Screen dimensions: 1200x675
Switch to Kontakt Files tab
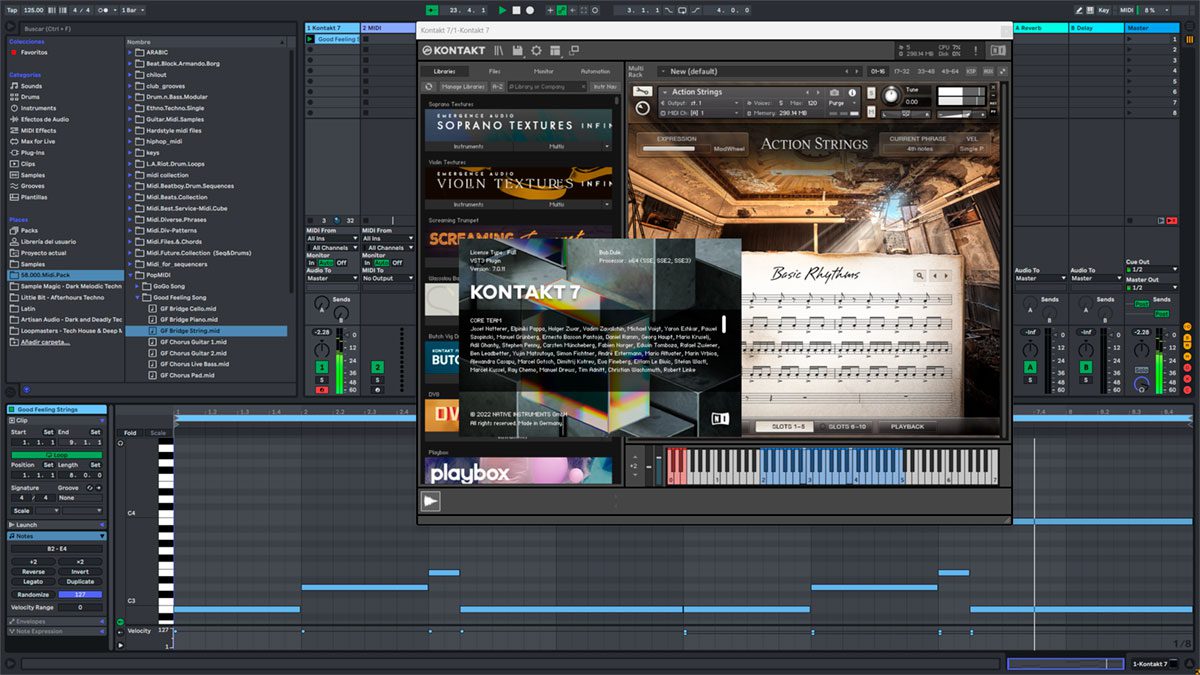[x=495, y=72]
